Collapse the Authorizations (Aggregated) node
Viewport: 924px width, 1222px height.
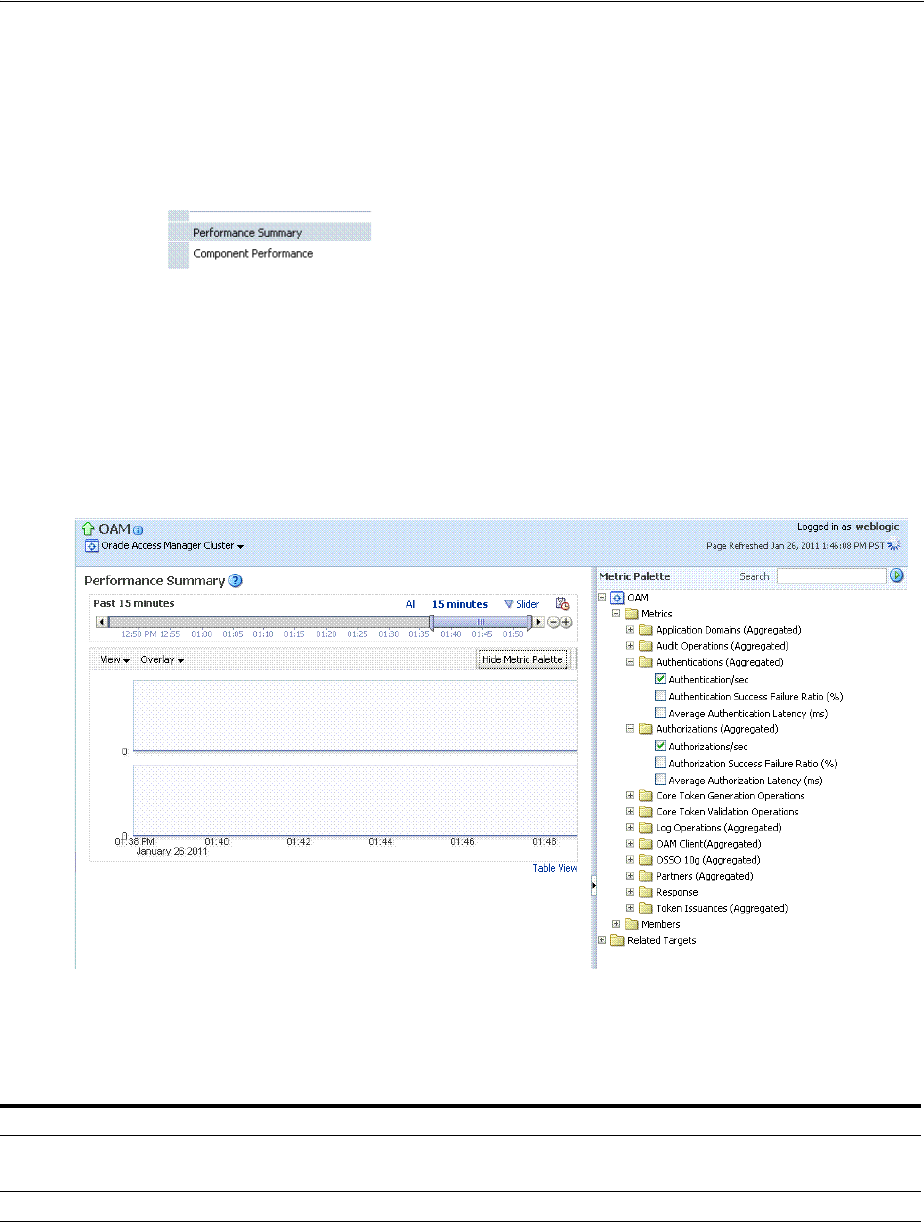(630, 729)
